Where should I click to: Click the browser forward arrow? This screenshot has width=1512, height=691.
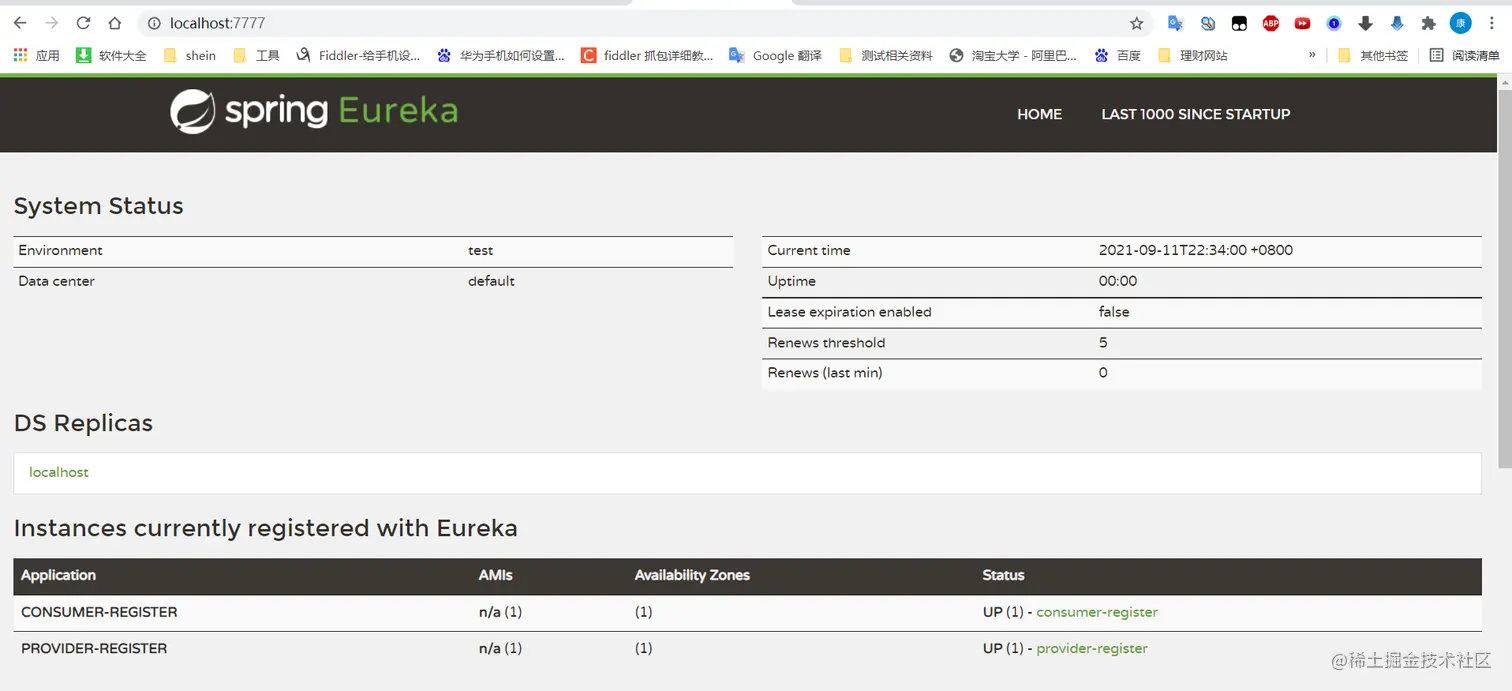click(x=52, y=23)
